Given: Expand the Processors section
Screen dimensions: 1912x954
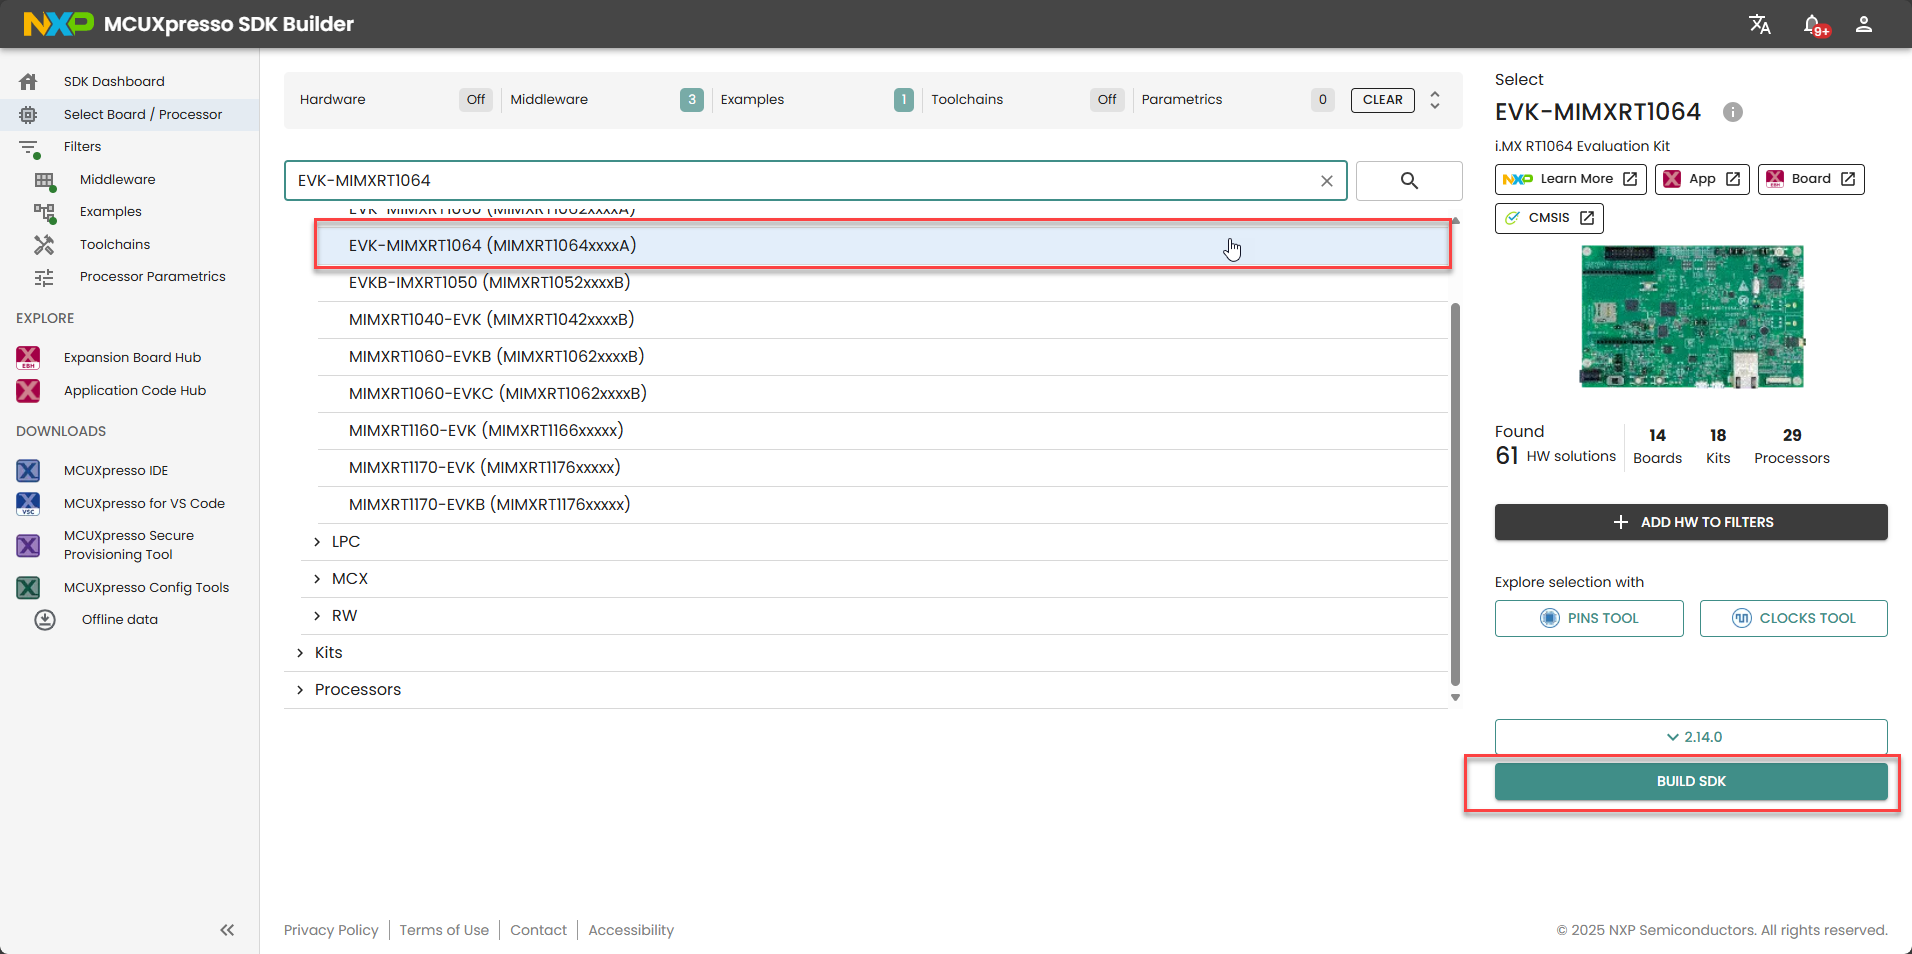Looking at the screenshot, I should click(x=300, y=690).
